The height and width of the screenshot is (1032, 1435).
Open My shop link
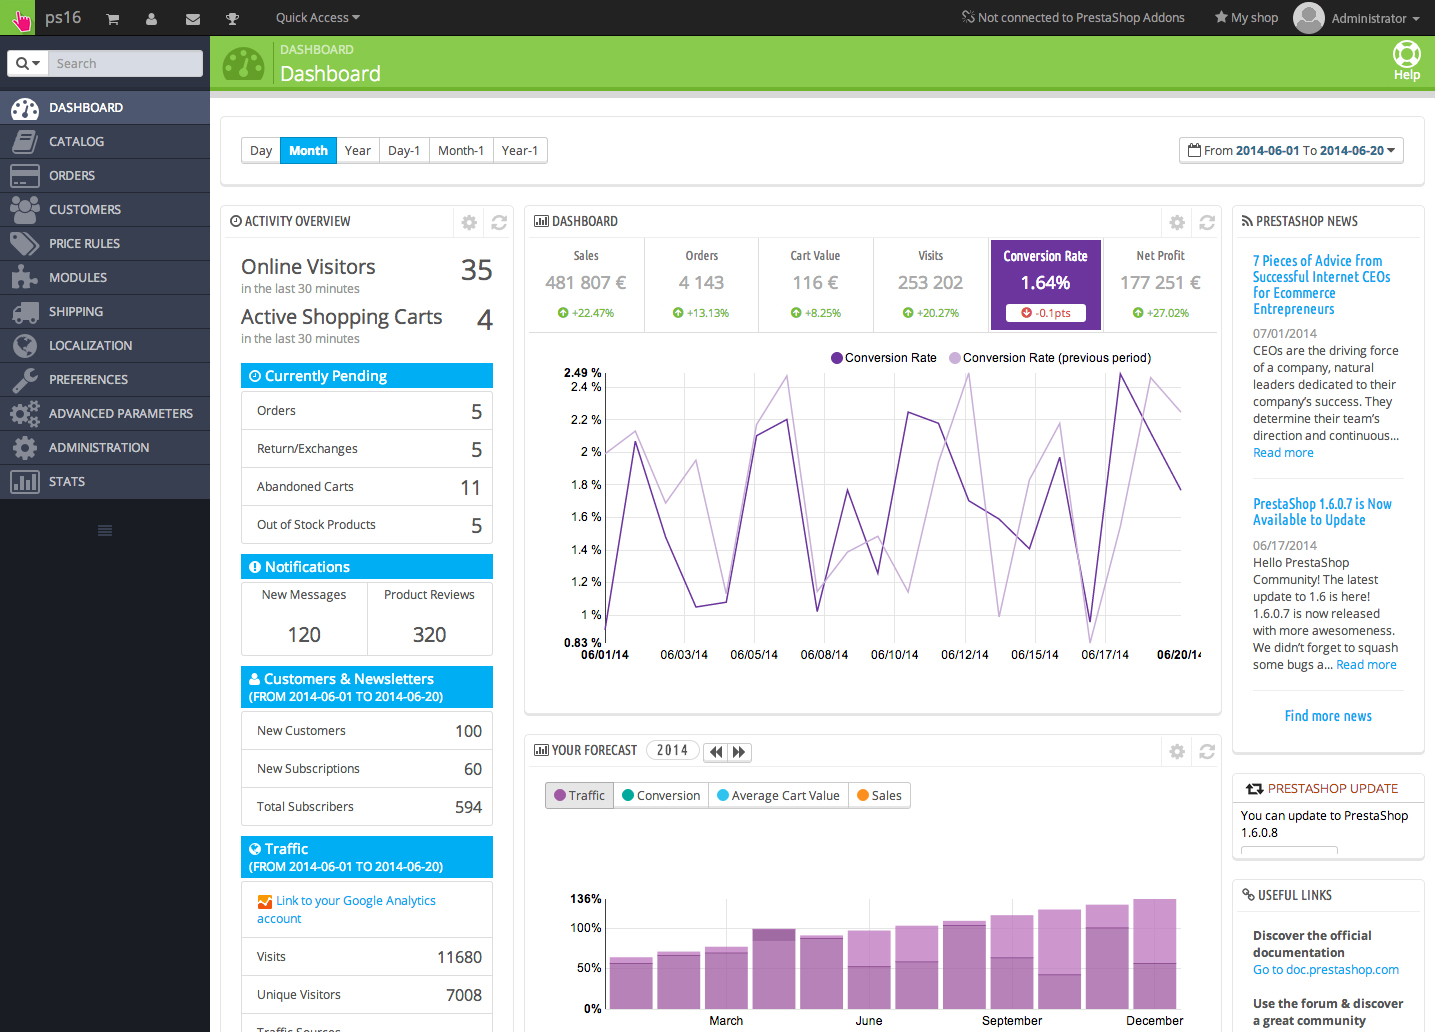[x=1246, y=18]
